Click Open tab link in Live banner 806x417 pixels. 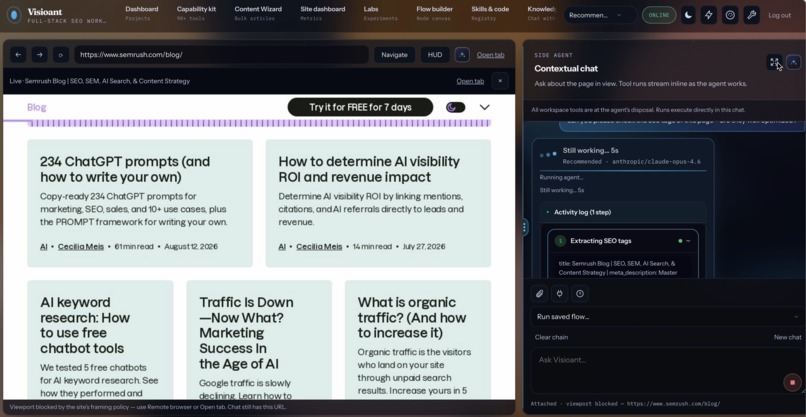click(x=470, y=81)
